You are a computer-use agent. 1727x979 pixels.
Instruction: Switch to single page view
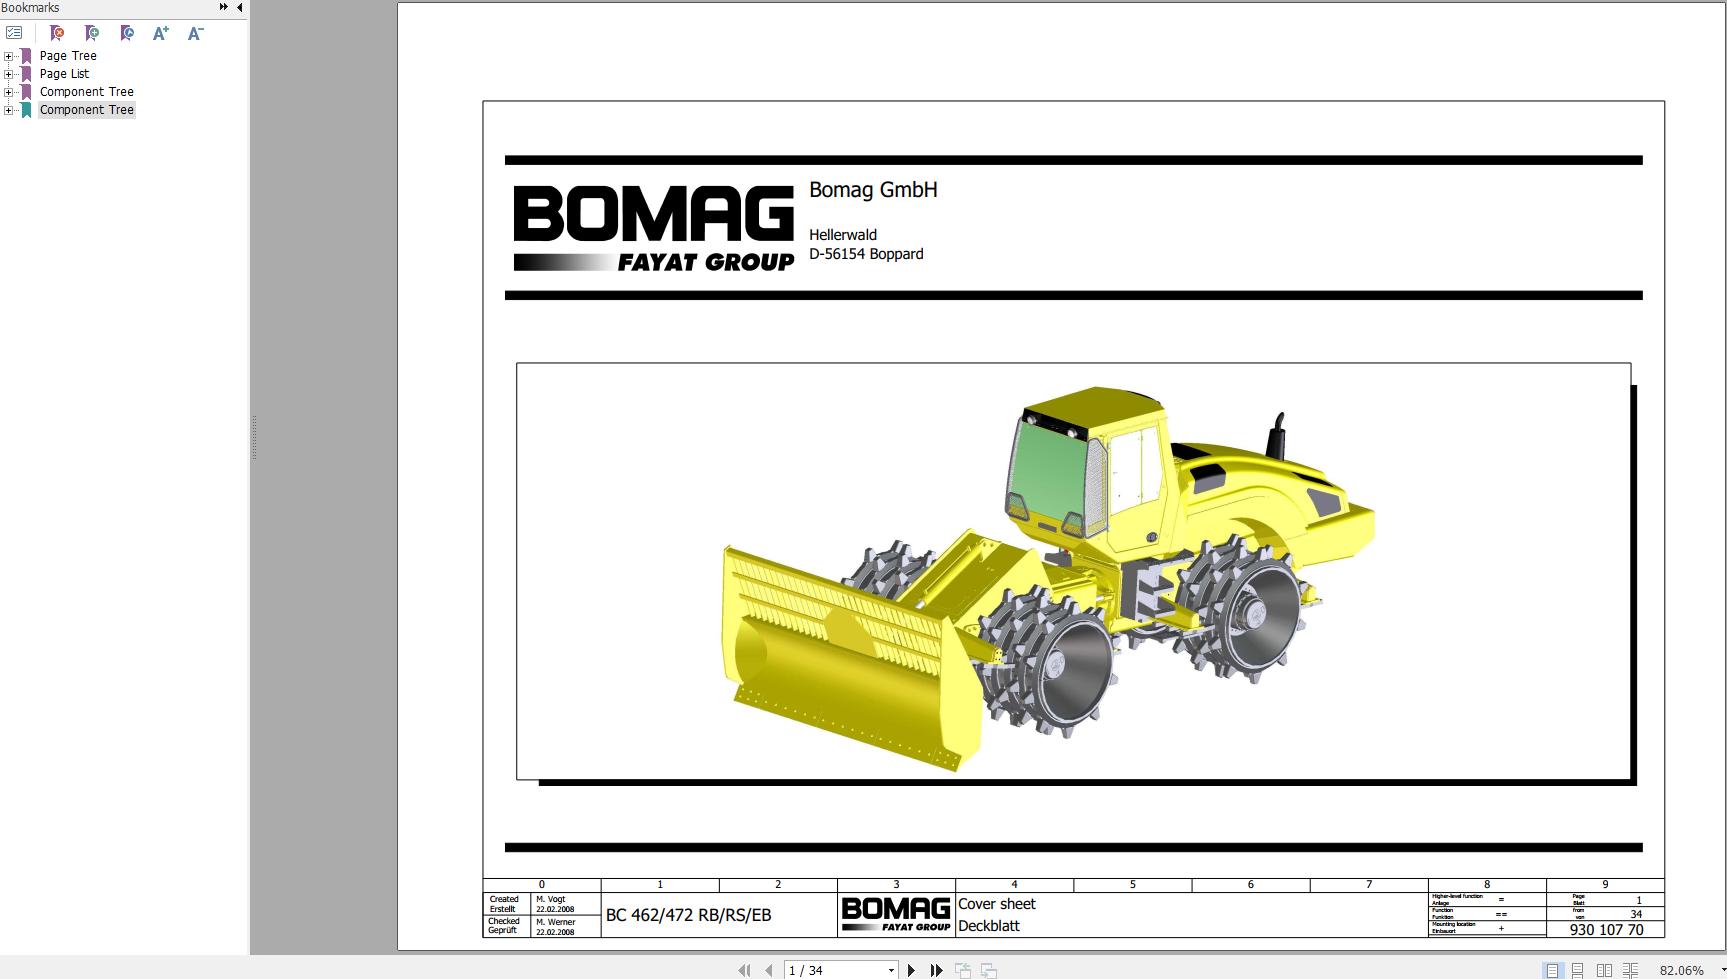1552,970
